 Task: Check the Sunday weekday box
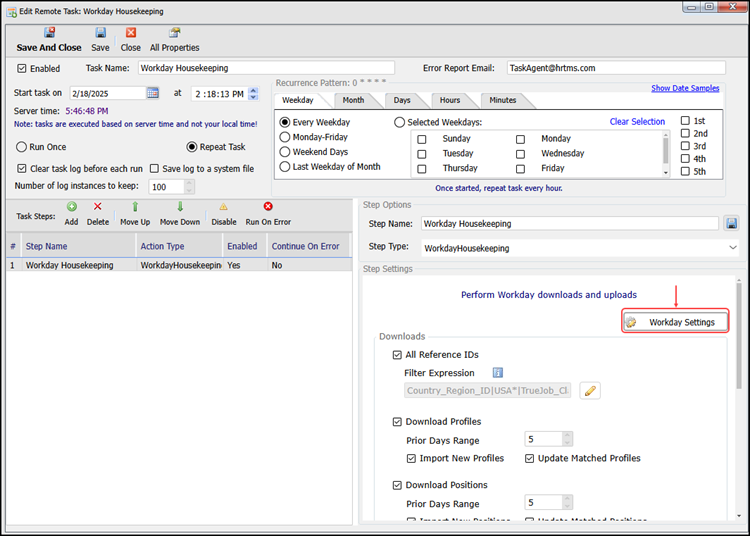(422, 139)
